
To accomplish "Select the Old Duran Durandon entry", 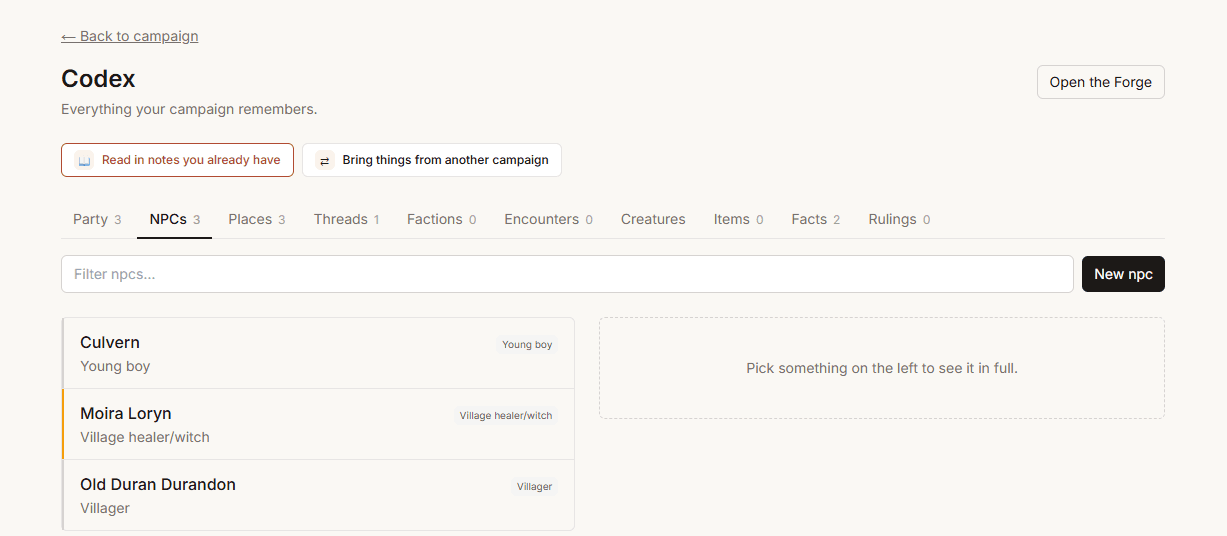I will pos(318,495).
